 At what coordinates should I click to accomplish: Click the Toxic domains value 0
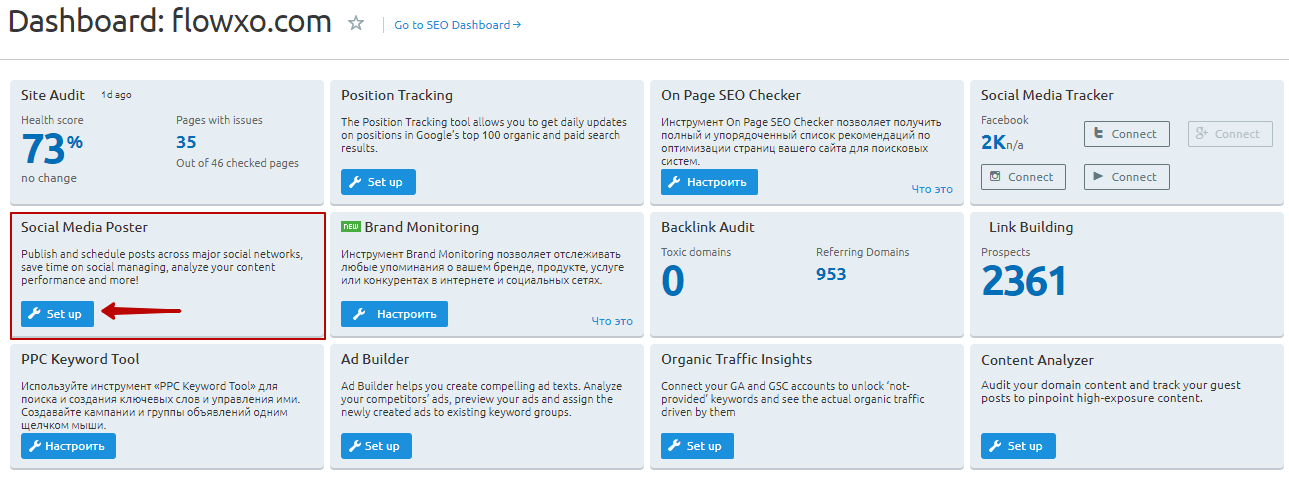coord(673,283)
